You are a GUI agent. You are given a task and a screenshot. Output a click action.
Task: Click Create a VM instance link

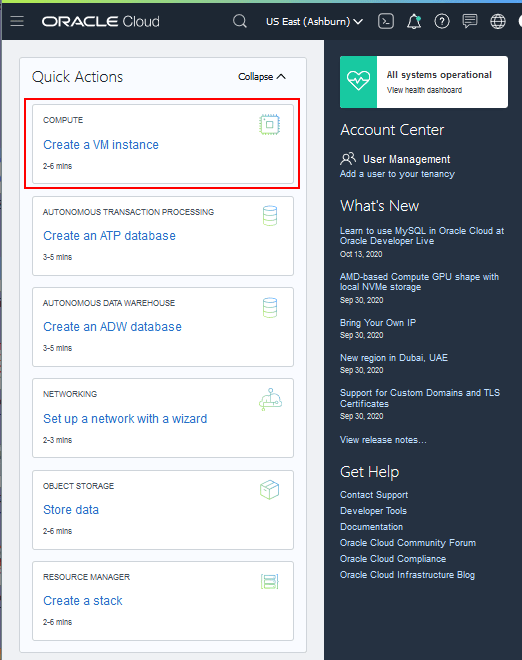[x=101, y=145]
